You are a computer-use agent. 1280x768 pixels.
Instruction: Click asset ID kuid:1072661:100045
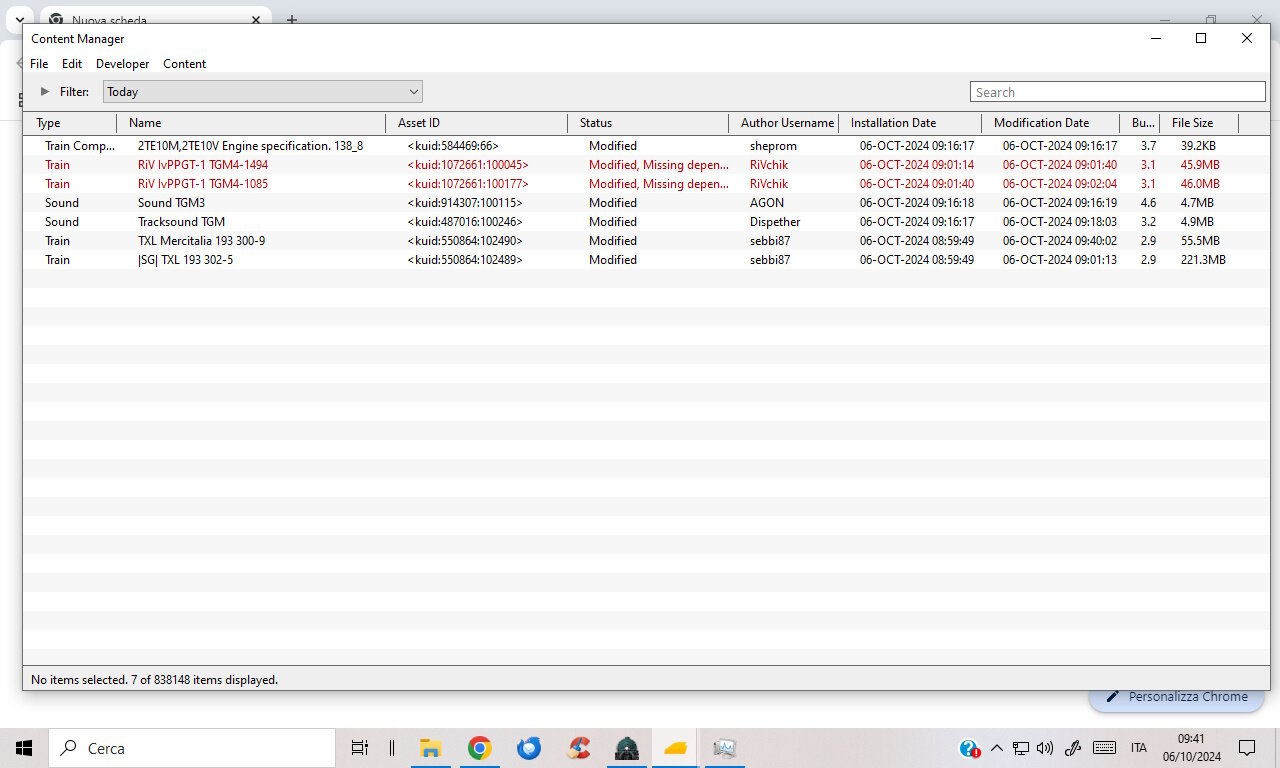click(468, 165)
